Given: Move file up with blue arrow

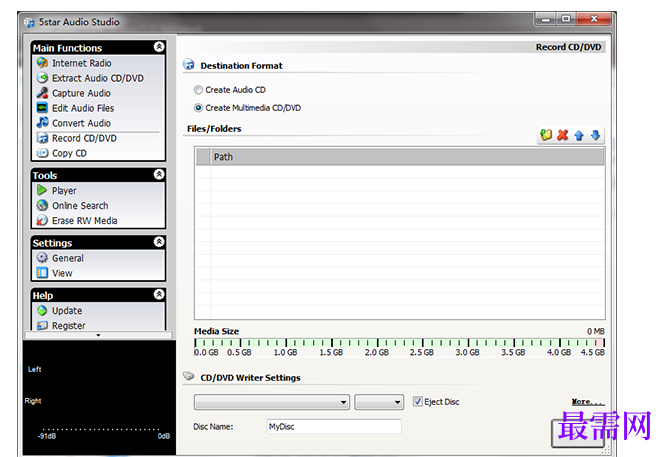Looking at the screenshot, I should [579, 135].
